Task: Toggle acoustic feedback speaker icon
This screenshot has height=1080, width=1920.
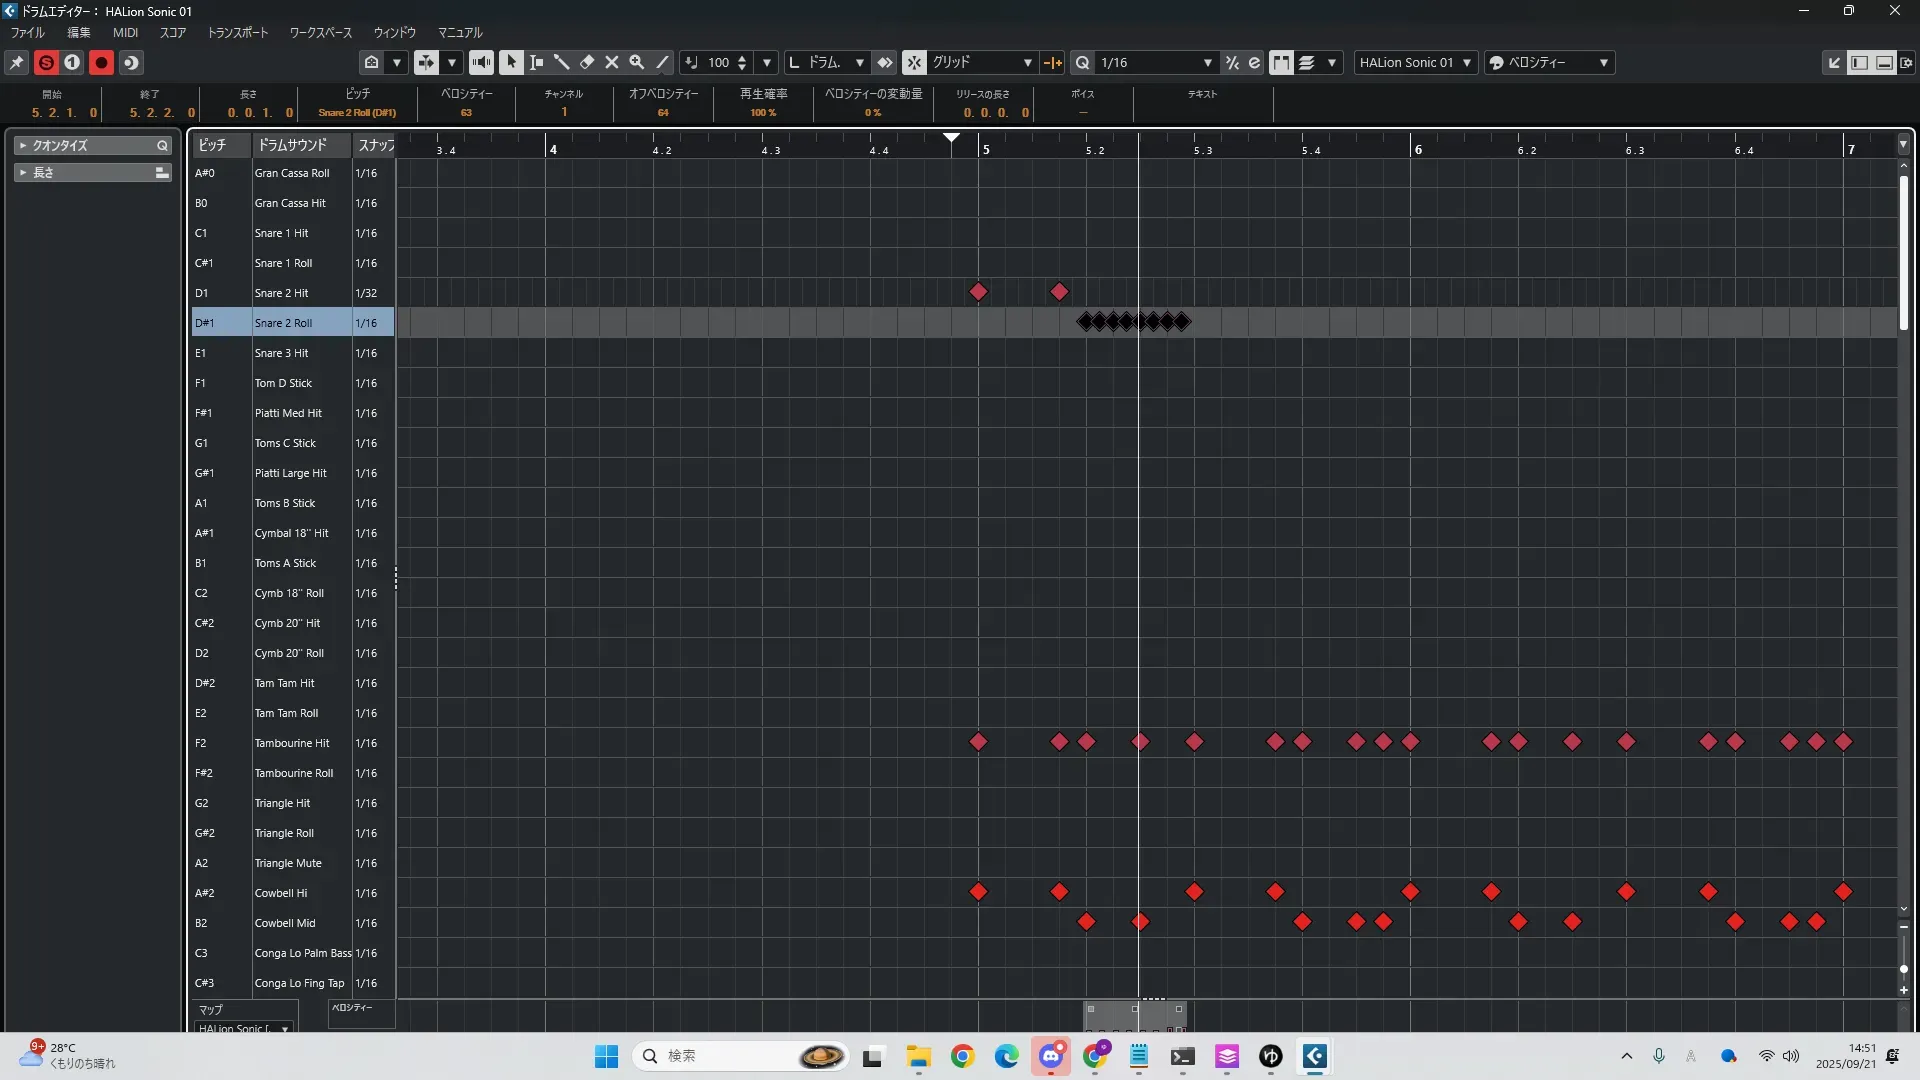Action: tap(481, 62)
